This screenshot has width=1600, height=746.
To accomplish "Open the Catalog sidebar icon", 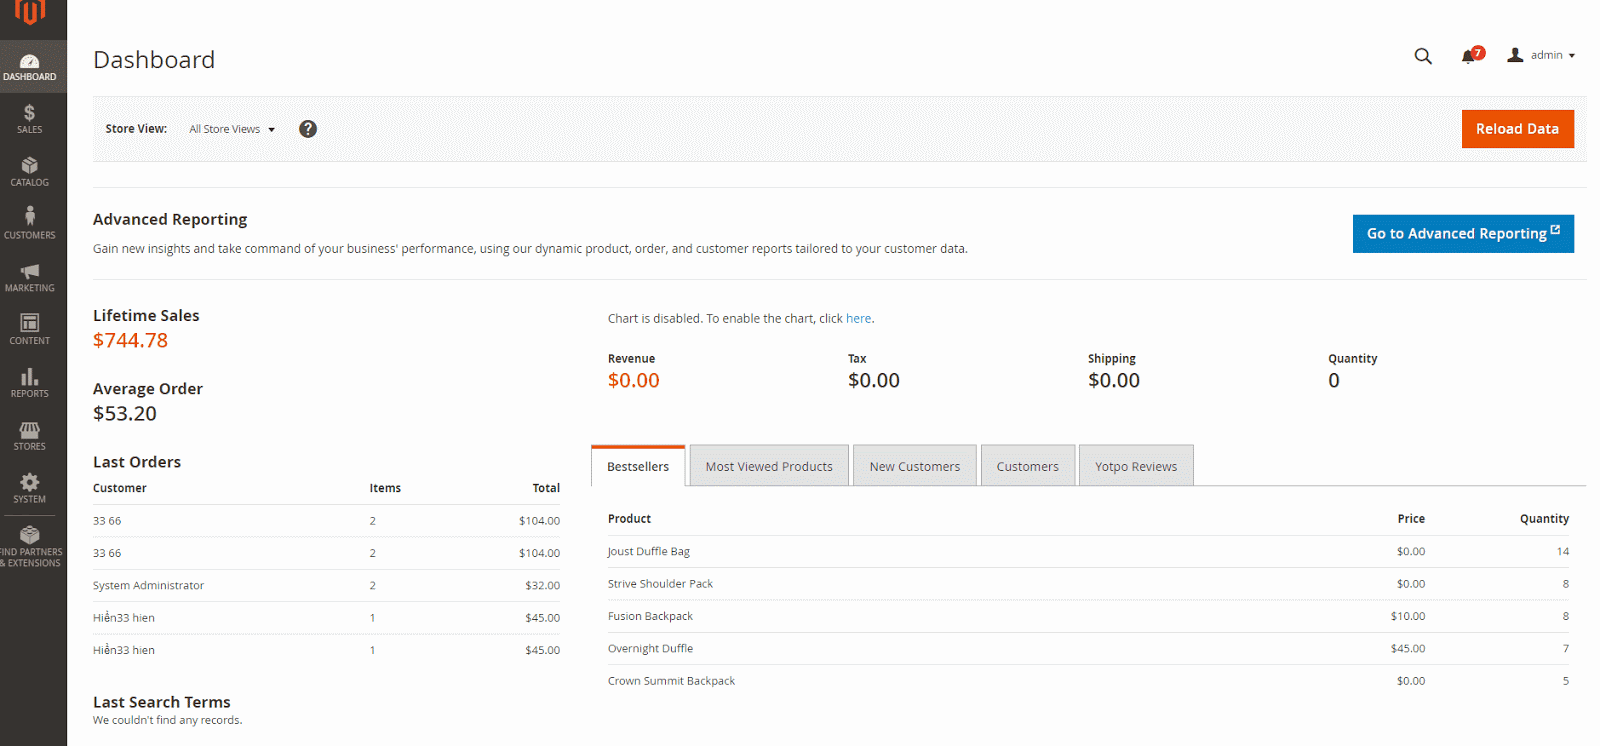I will (30, 172).
